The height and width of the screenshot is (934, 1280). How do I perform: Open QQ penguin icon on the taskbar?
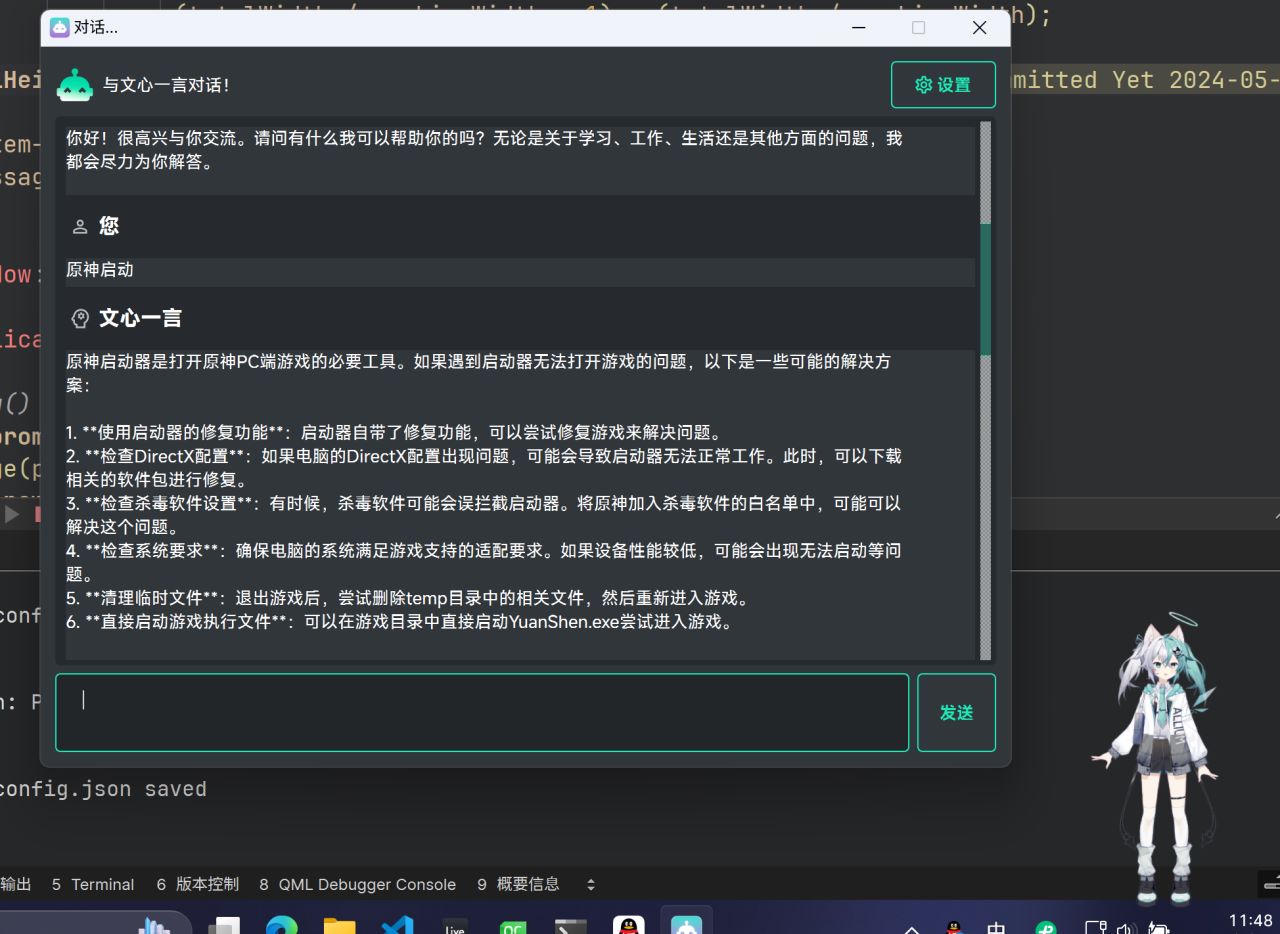coord(629,924)
